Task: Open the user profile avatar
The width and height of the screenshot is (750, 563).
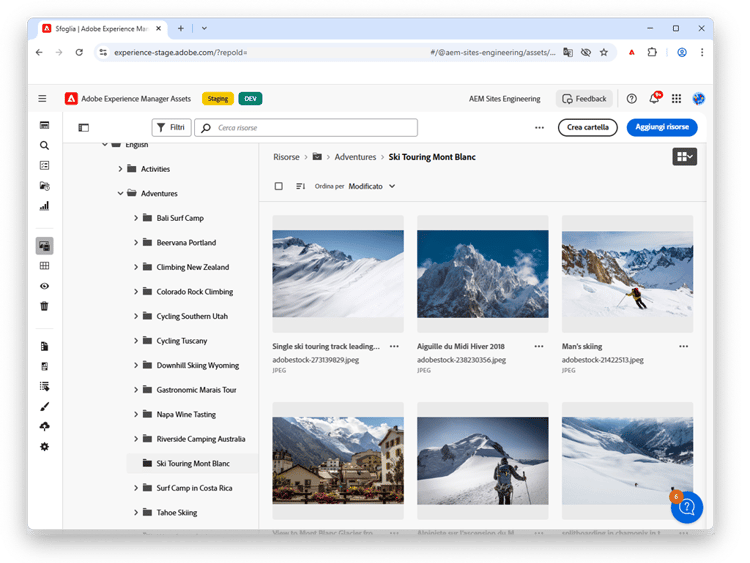Action: [x=698, y=99]
